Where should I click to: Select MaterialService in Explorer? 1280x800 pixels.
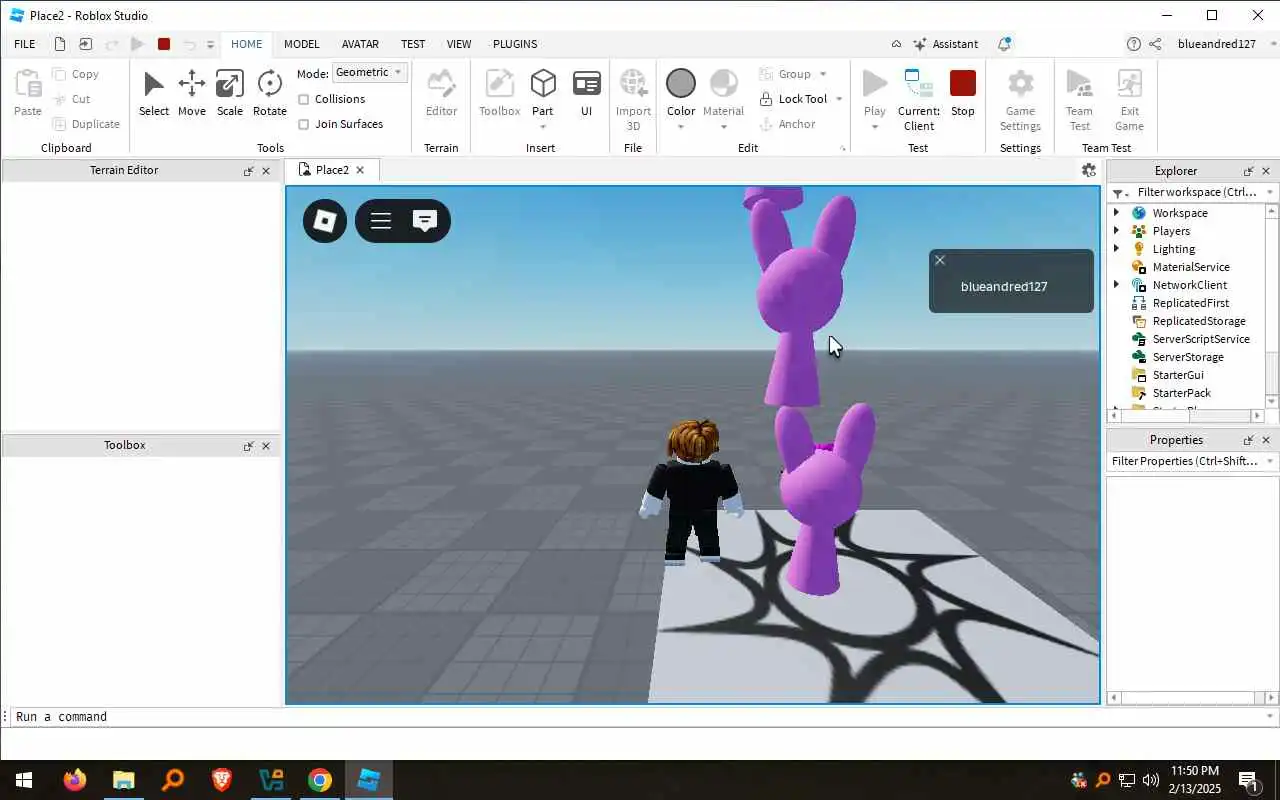click(x=1190, y=267)
